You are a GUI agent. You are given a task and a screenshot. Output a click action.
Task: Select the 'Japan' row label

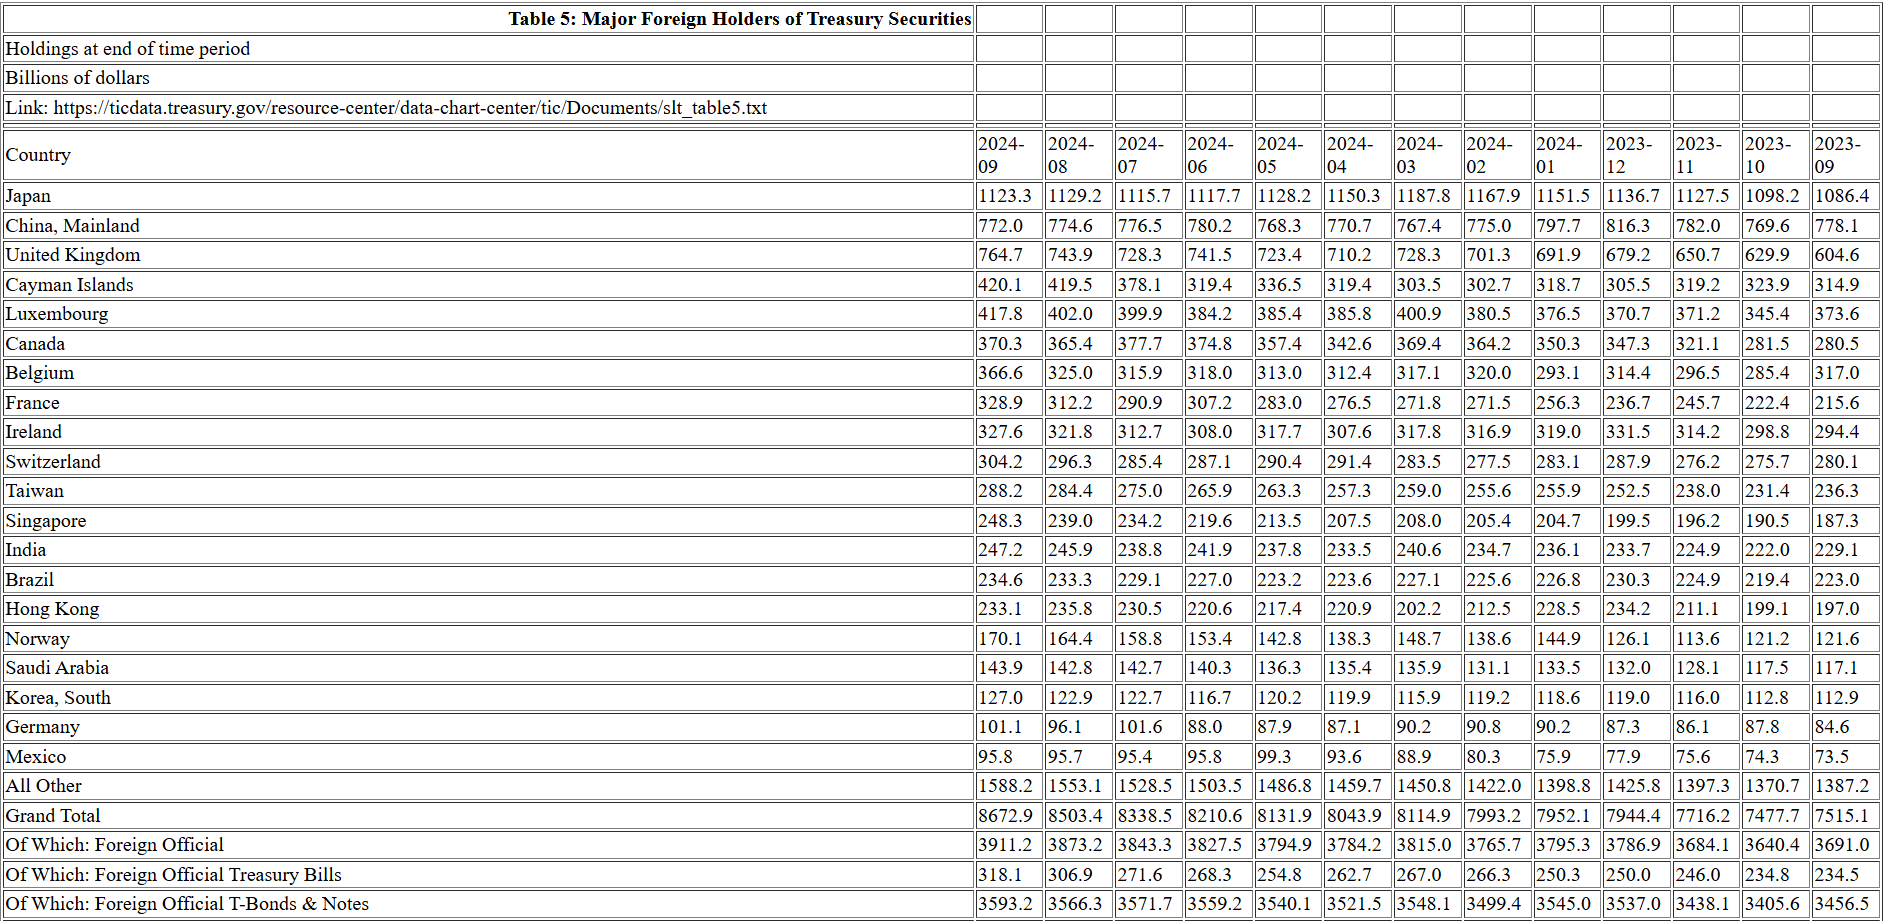tap(28, 196)
